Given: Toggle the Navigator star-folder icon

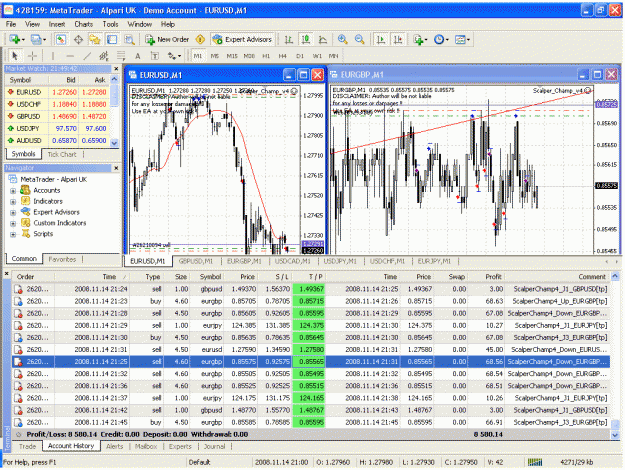Looking at the screenshot, I should coord(95,39).
